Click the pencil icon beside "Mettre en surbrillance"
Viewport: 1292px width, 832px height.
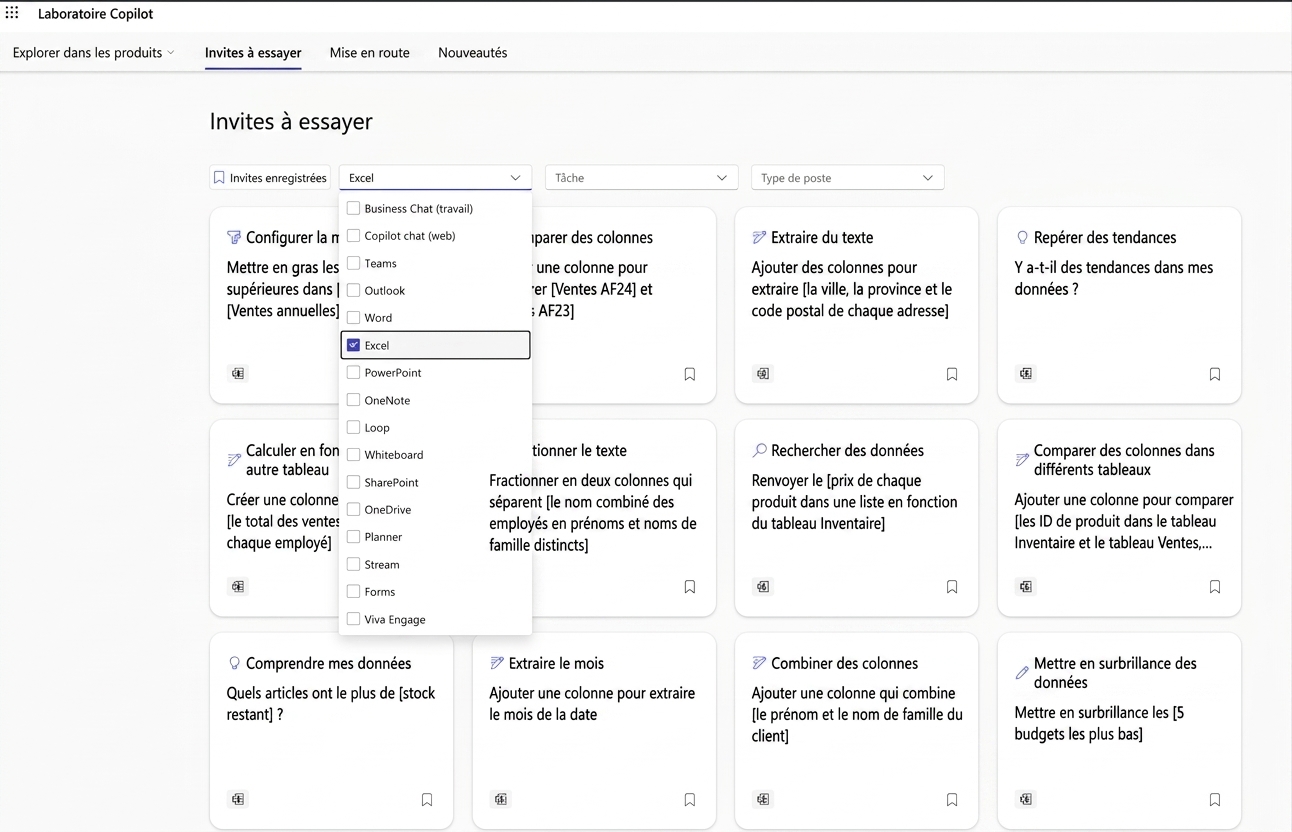1022,673
